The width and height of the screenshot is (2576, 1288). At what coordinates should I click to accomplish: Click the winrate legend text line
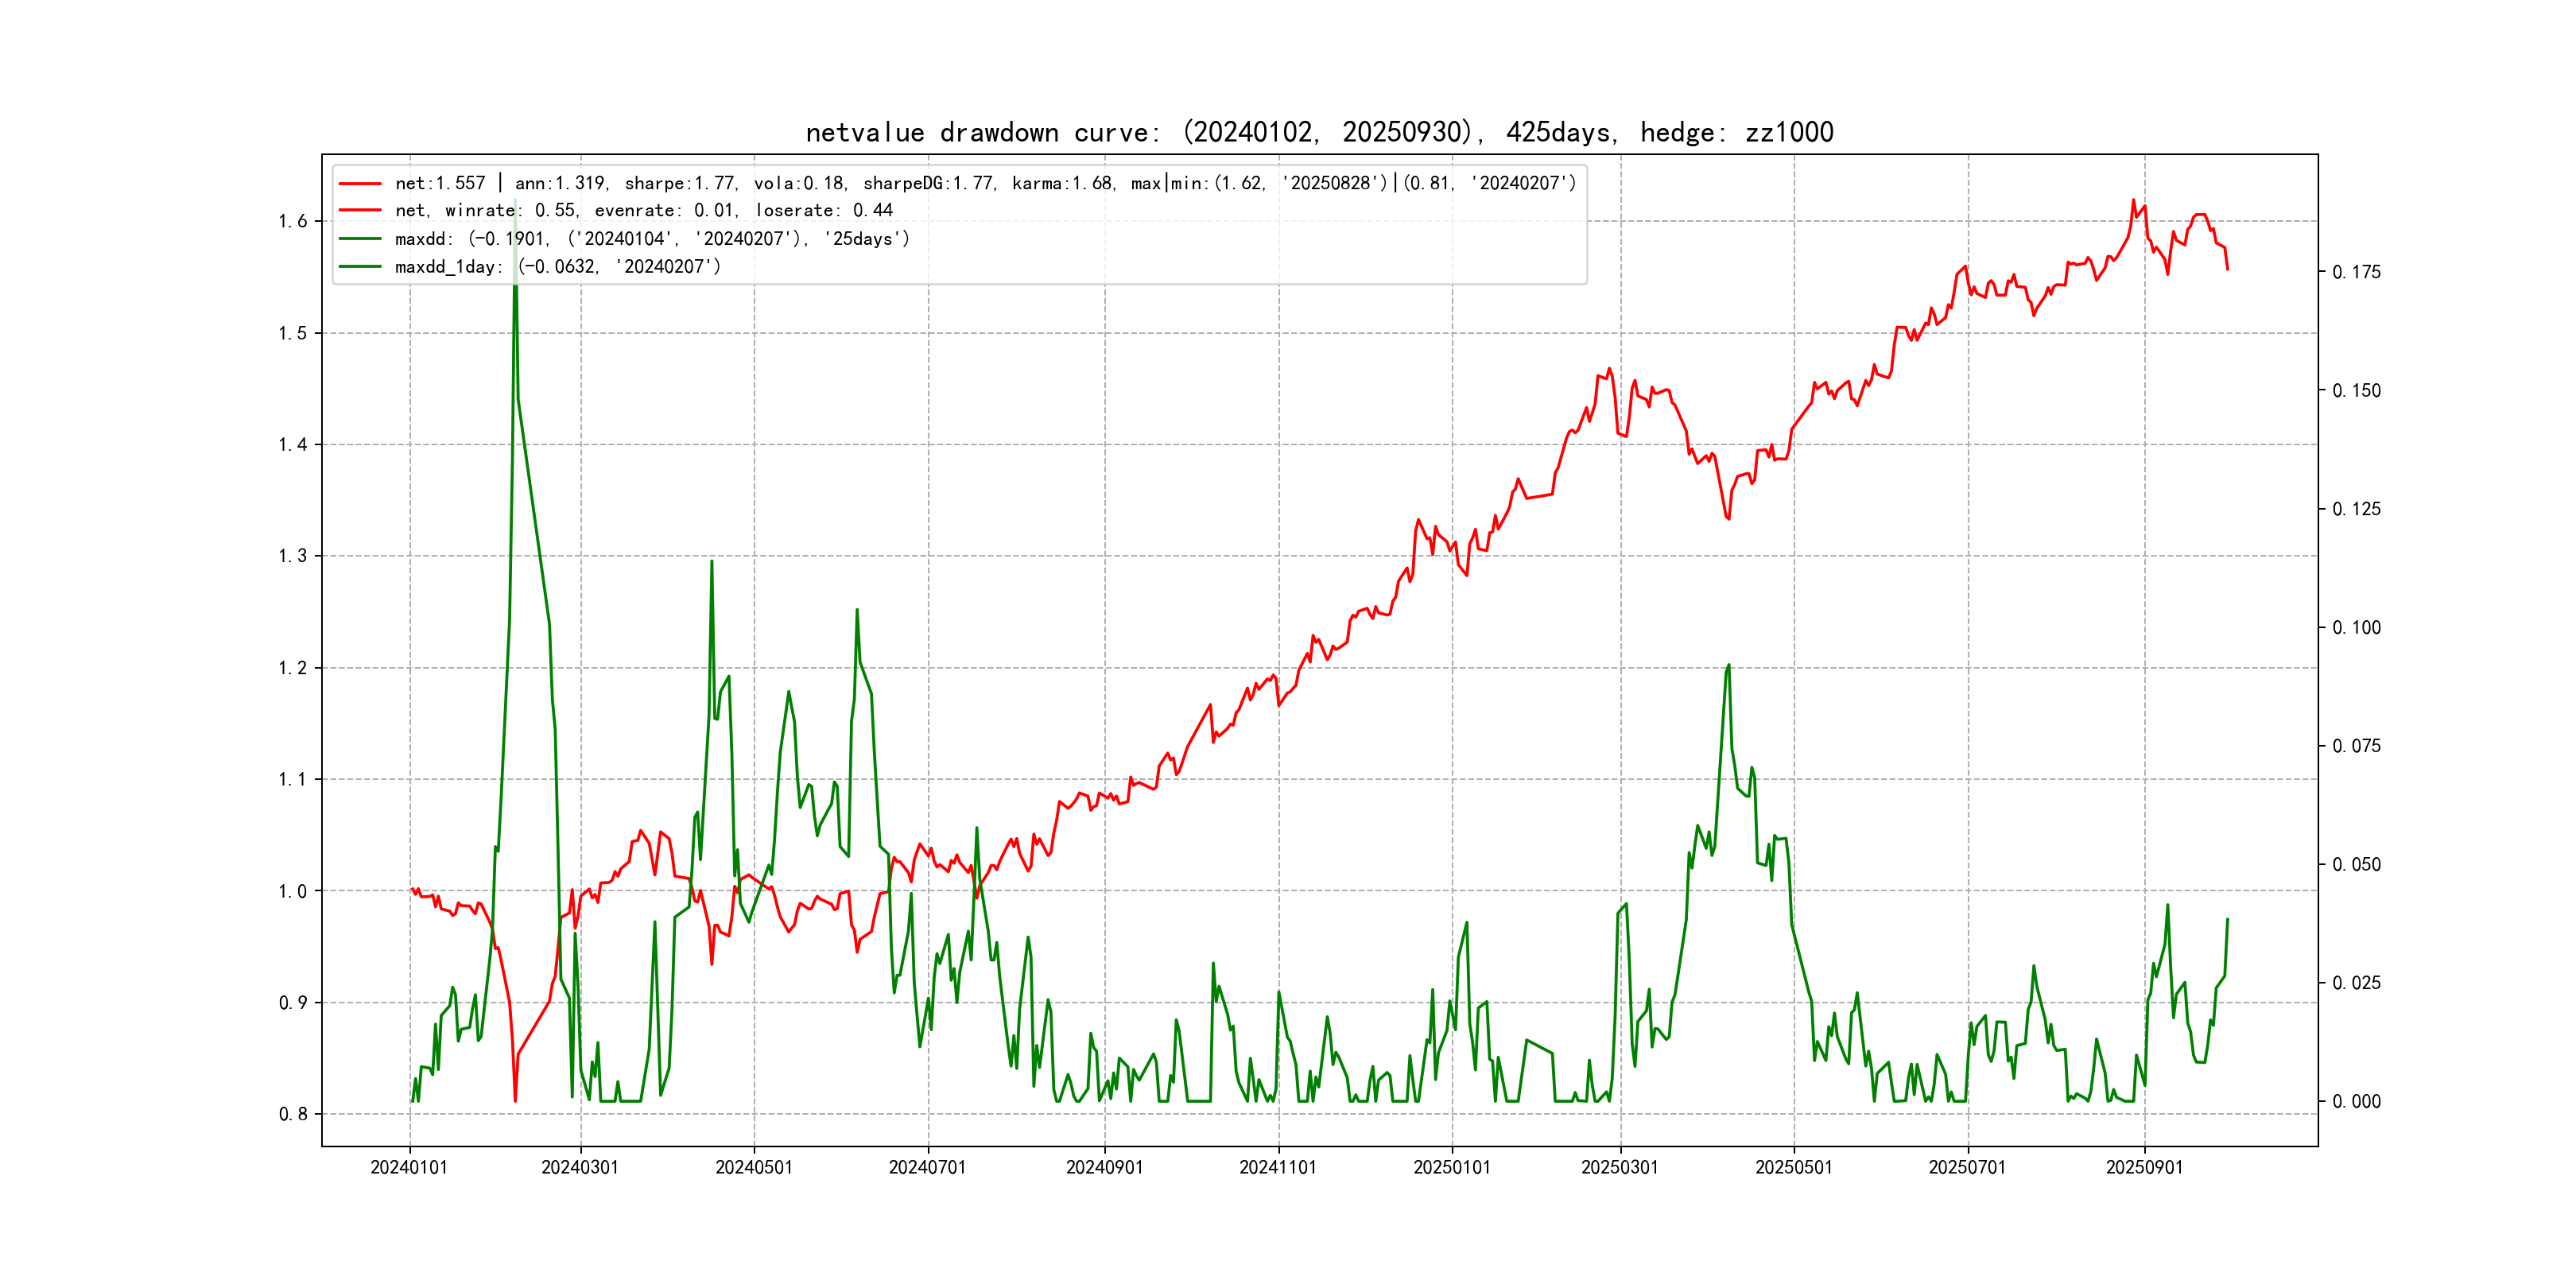643,211
